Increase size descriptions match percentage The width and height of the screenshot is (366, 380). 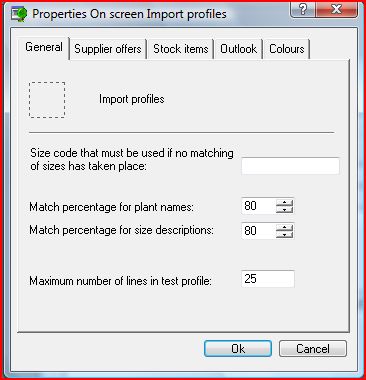(284, 228)
